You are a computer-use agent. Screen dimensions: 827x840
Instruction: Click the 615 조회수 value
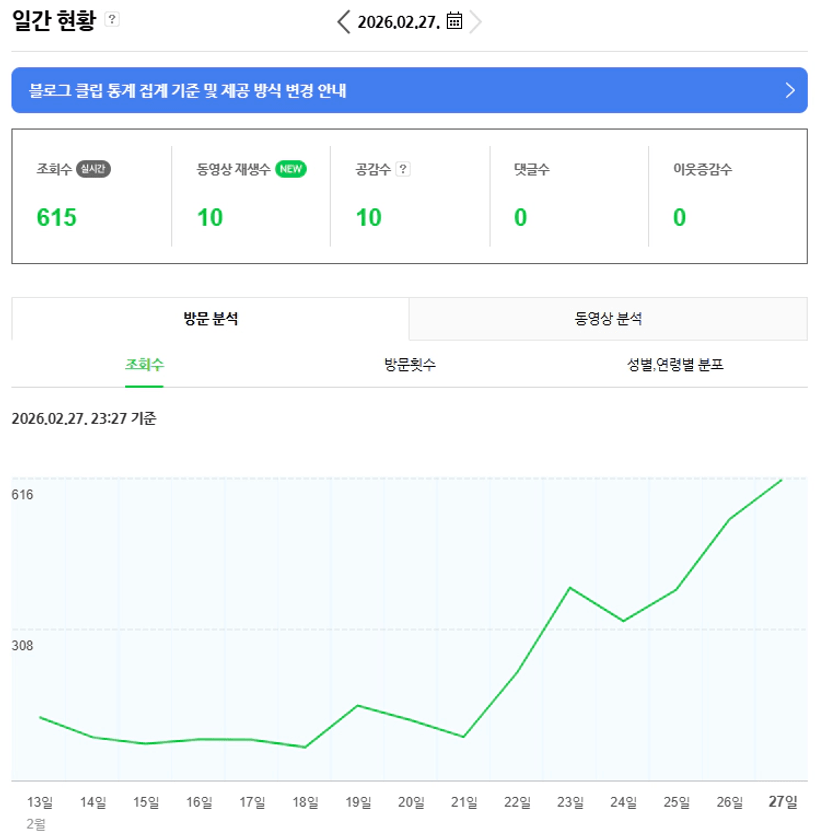(x=57, y=218)
